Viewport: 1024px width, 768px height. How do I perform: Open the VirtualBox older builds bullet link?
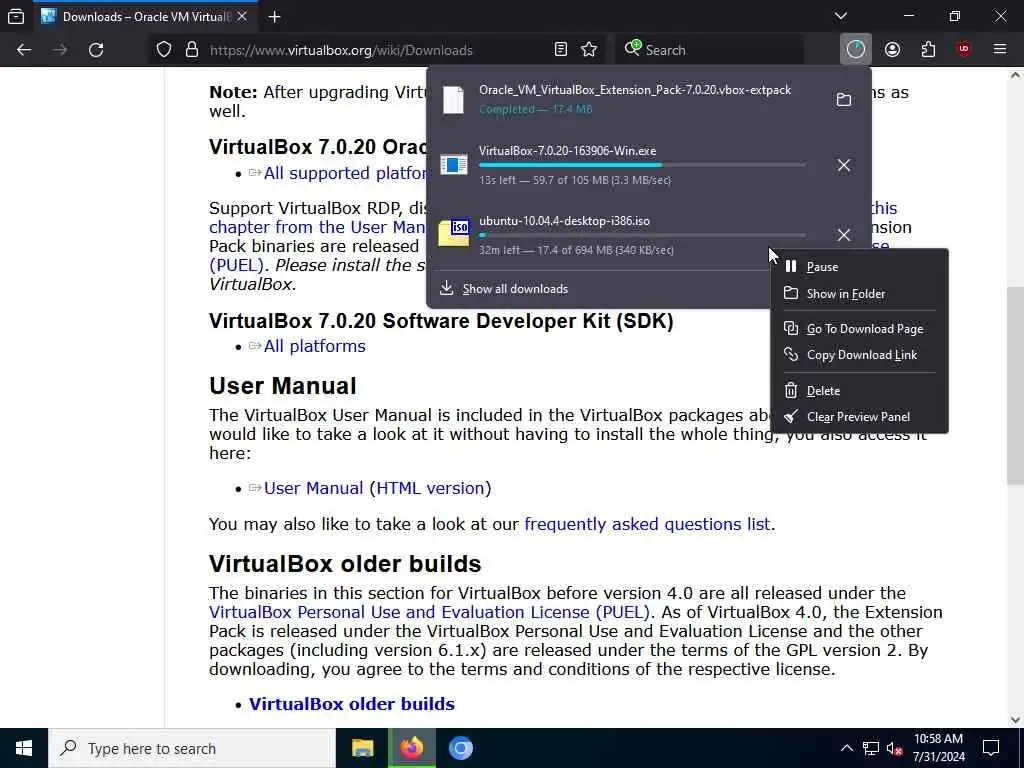(x=351, y=704)
